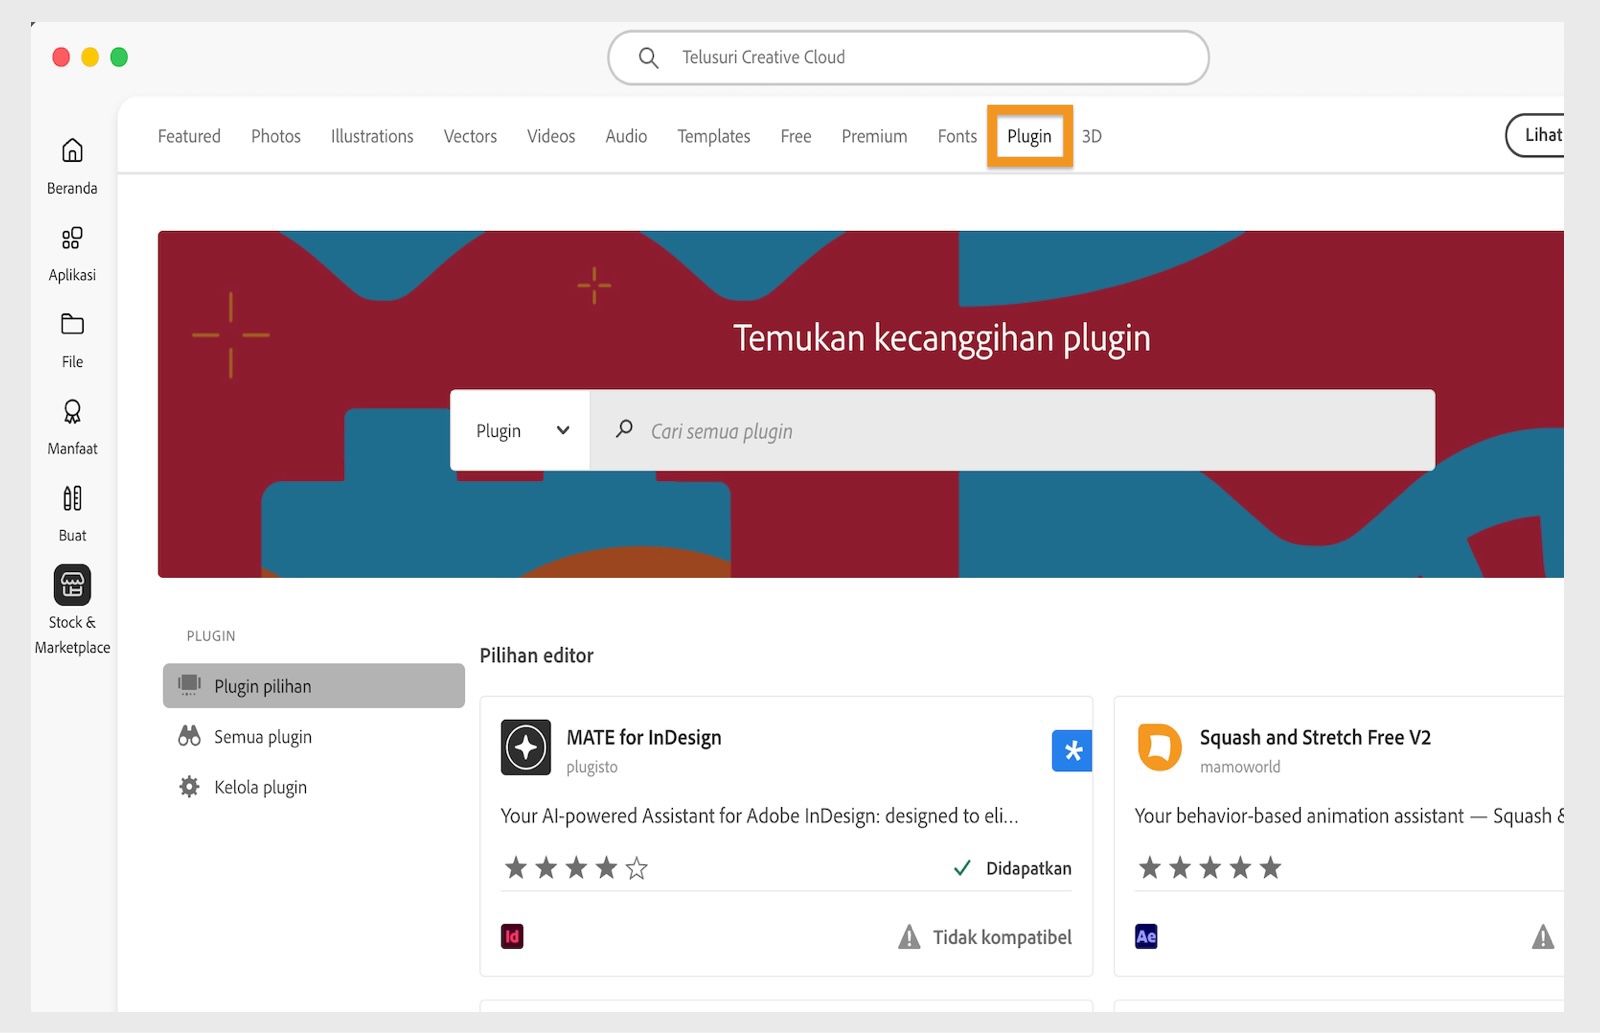Switch to the Videos tab

(551, 136)
